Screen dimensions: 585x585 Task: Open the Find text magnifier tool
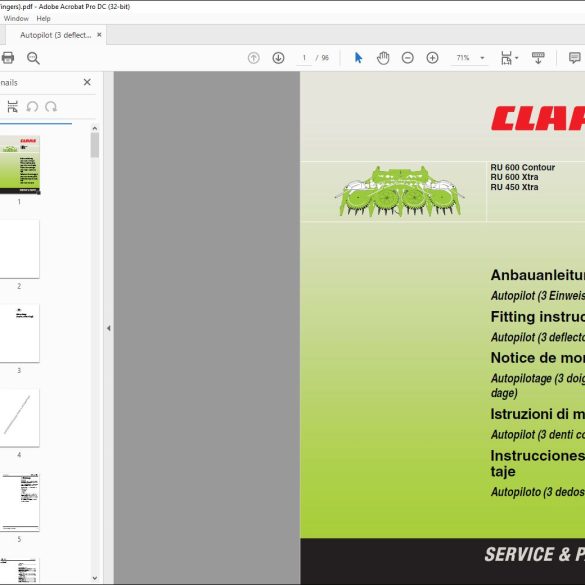point(33,58)
